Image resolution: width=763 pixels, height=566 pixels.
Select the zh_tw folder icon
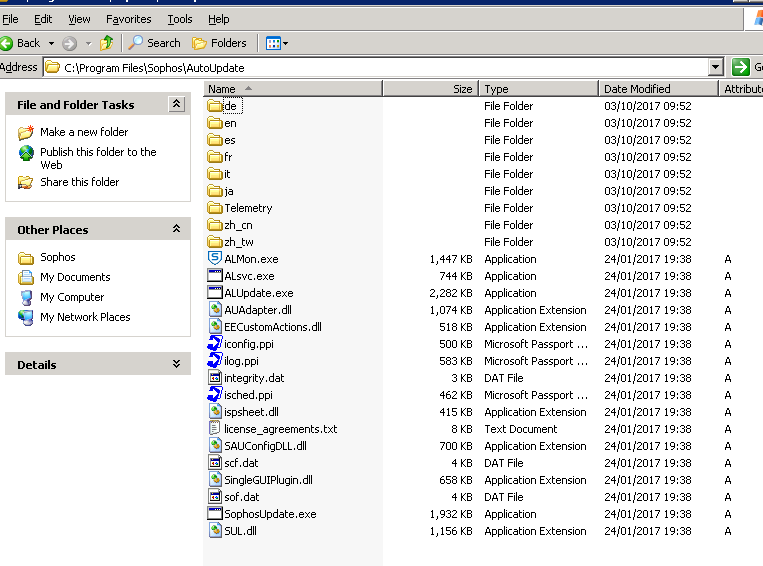[x=214, y=242]
